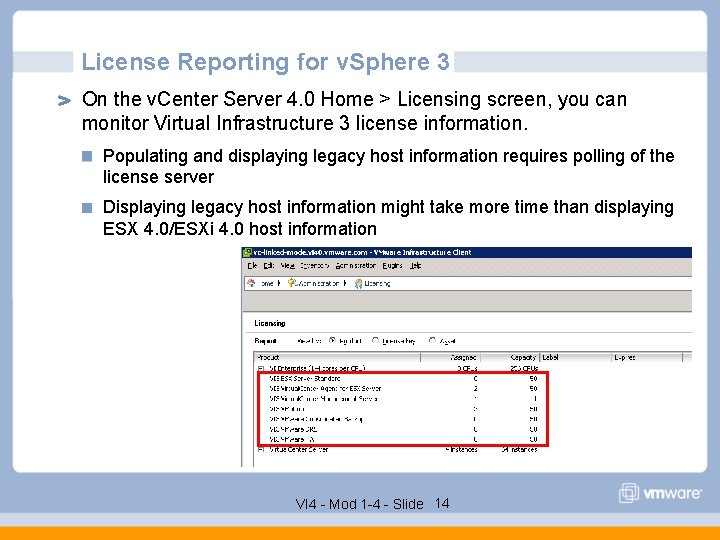Viewport: 720px width, 540px height.
Task: Open the Administration menu
Action: click(355, 265)
